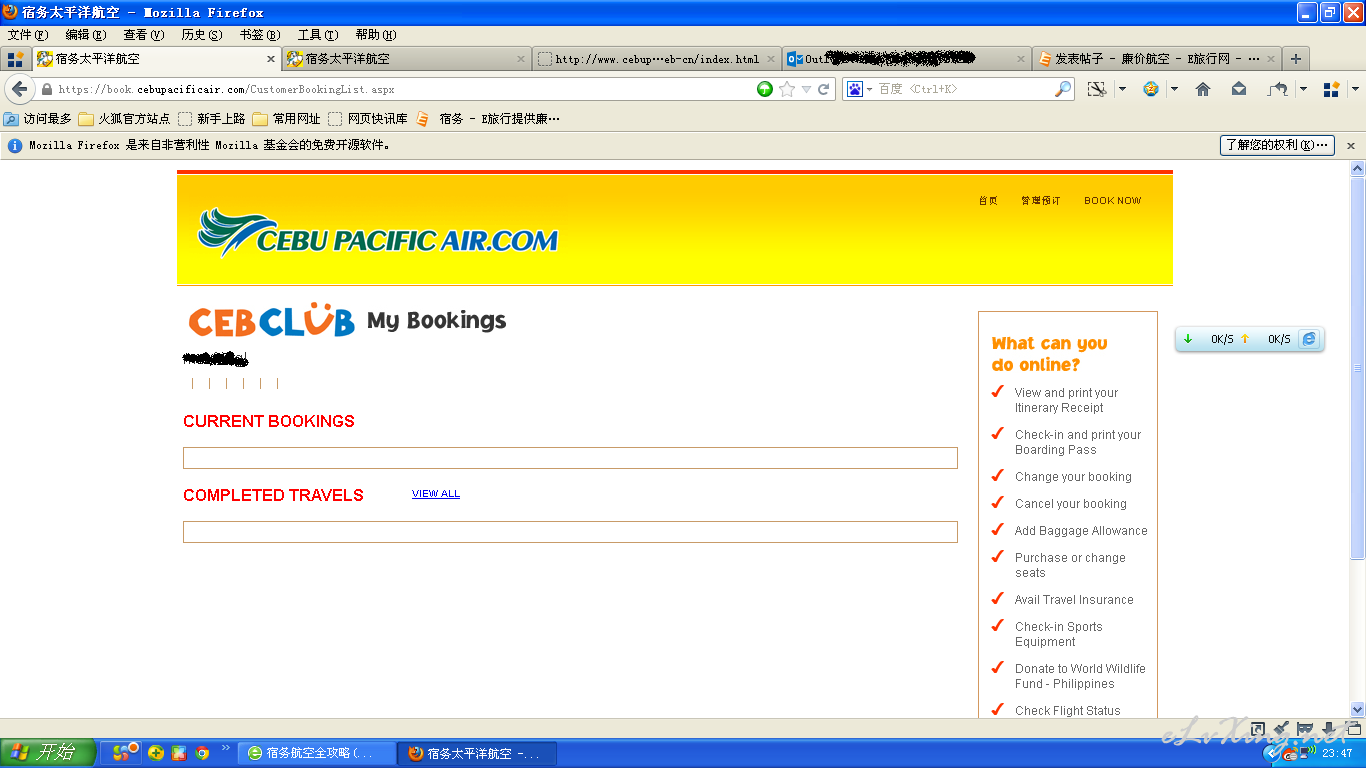
Task: Switch to 发表帖子 廉价航空 tab
Action: (1157, 59)
